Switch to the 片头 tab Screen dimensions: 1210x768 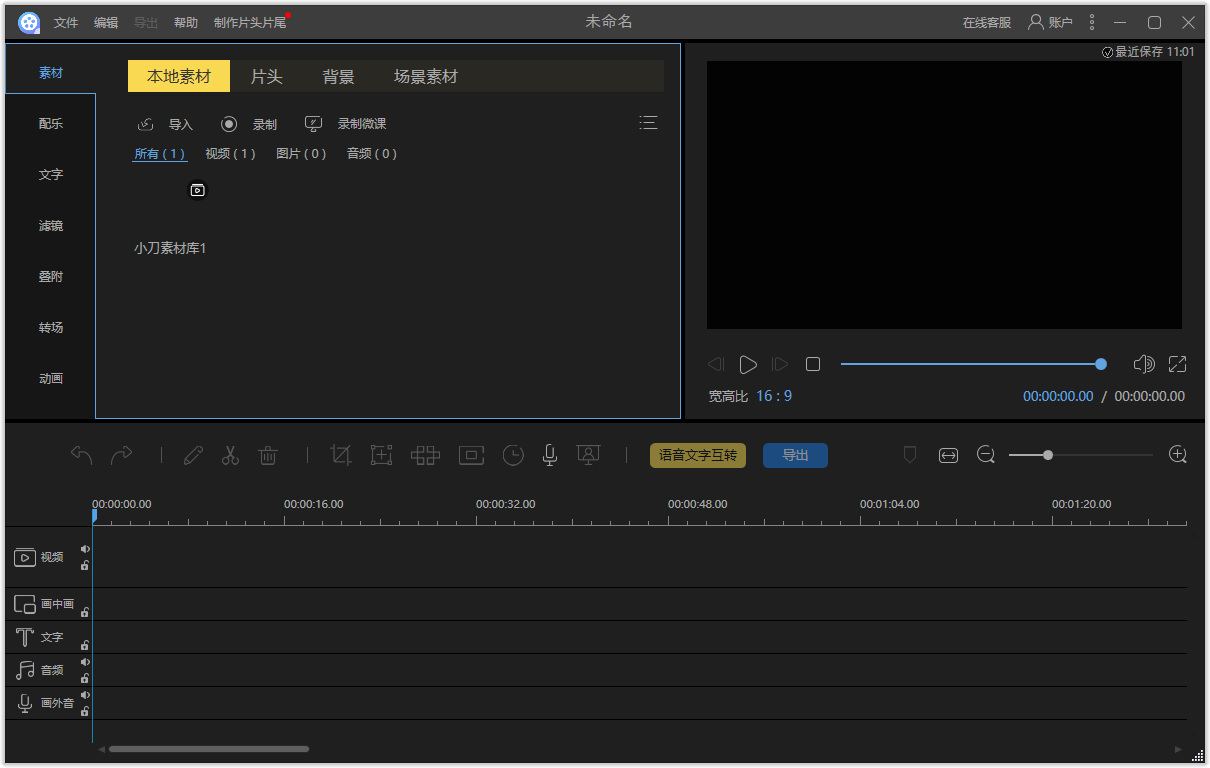point(266,77)
